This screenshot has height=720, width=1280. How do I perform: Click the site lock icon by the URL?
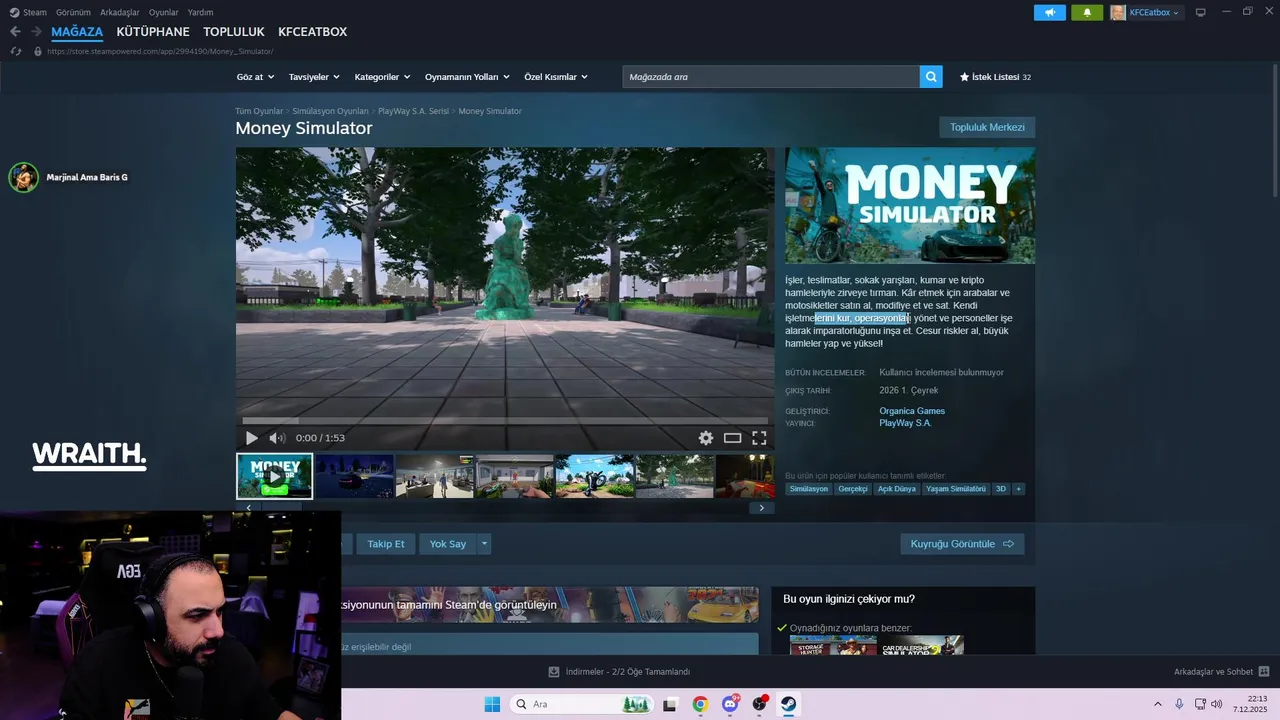pos(38,51)
